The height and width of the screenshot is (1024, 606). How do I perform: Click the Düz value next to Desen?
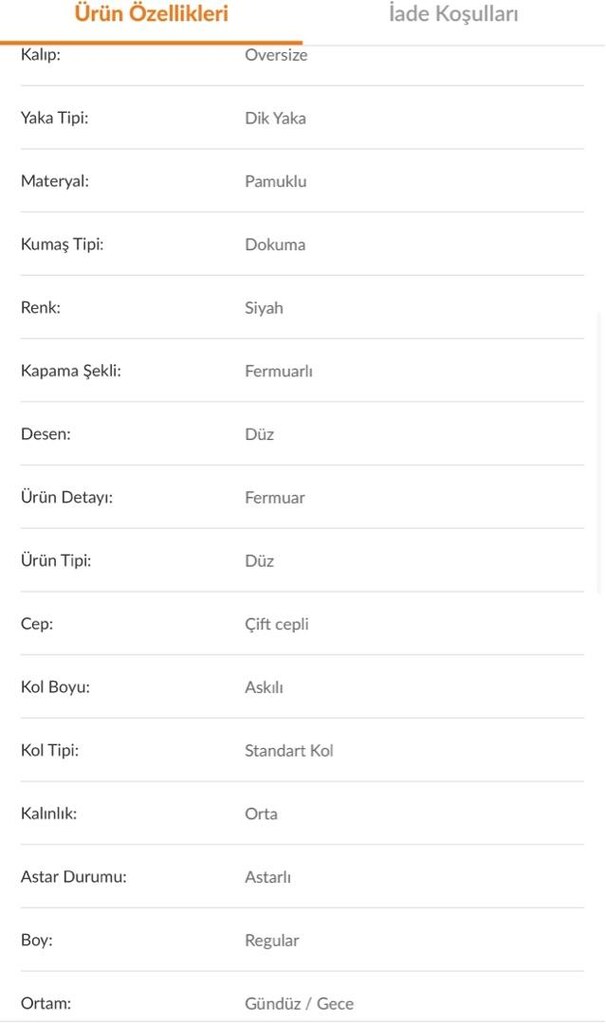point(259,435)
